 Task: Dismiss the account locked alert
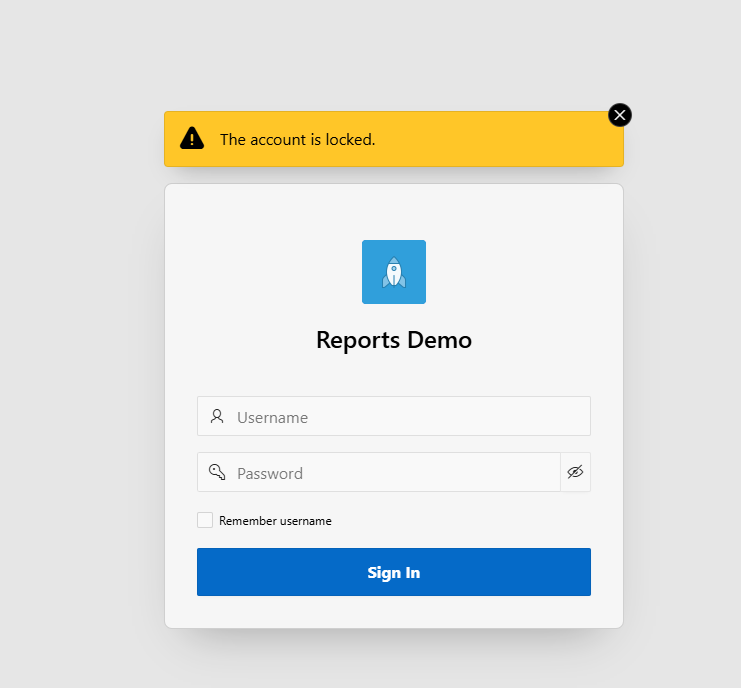620,115
